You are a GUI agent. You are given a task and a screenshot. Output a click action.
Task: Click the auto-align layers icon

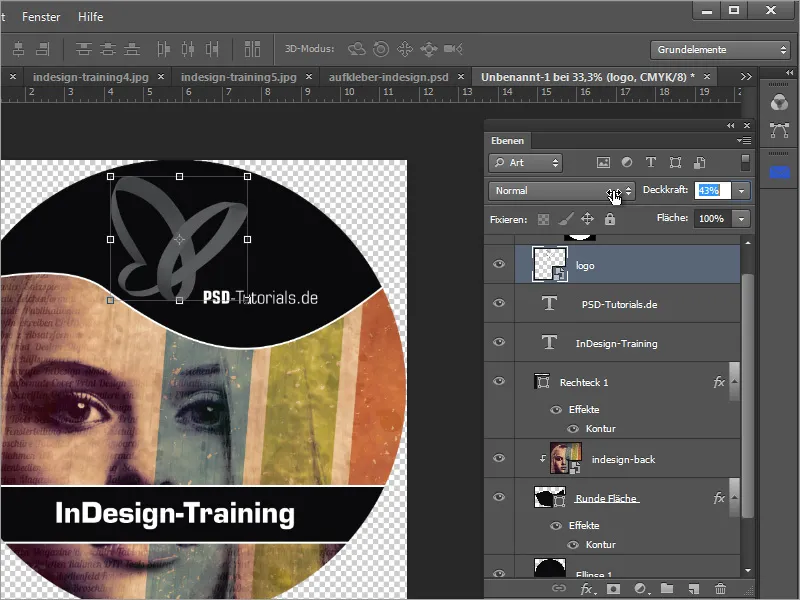[252, 49]
